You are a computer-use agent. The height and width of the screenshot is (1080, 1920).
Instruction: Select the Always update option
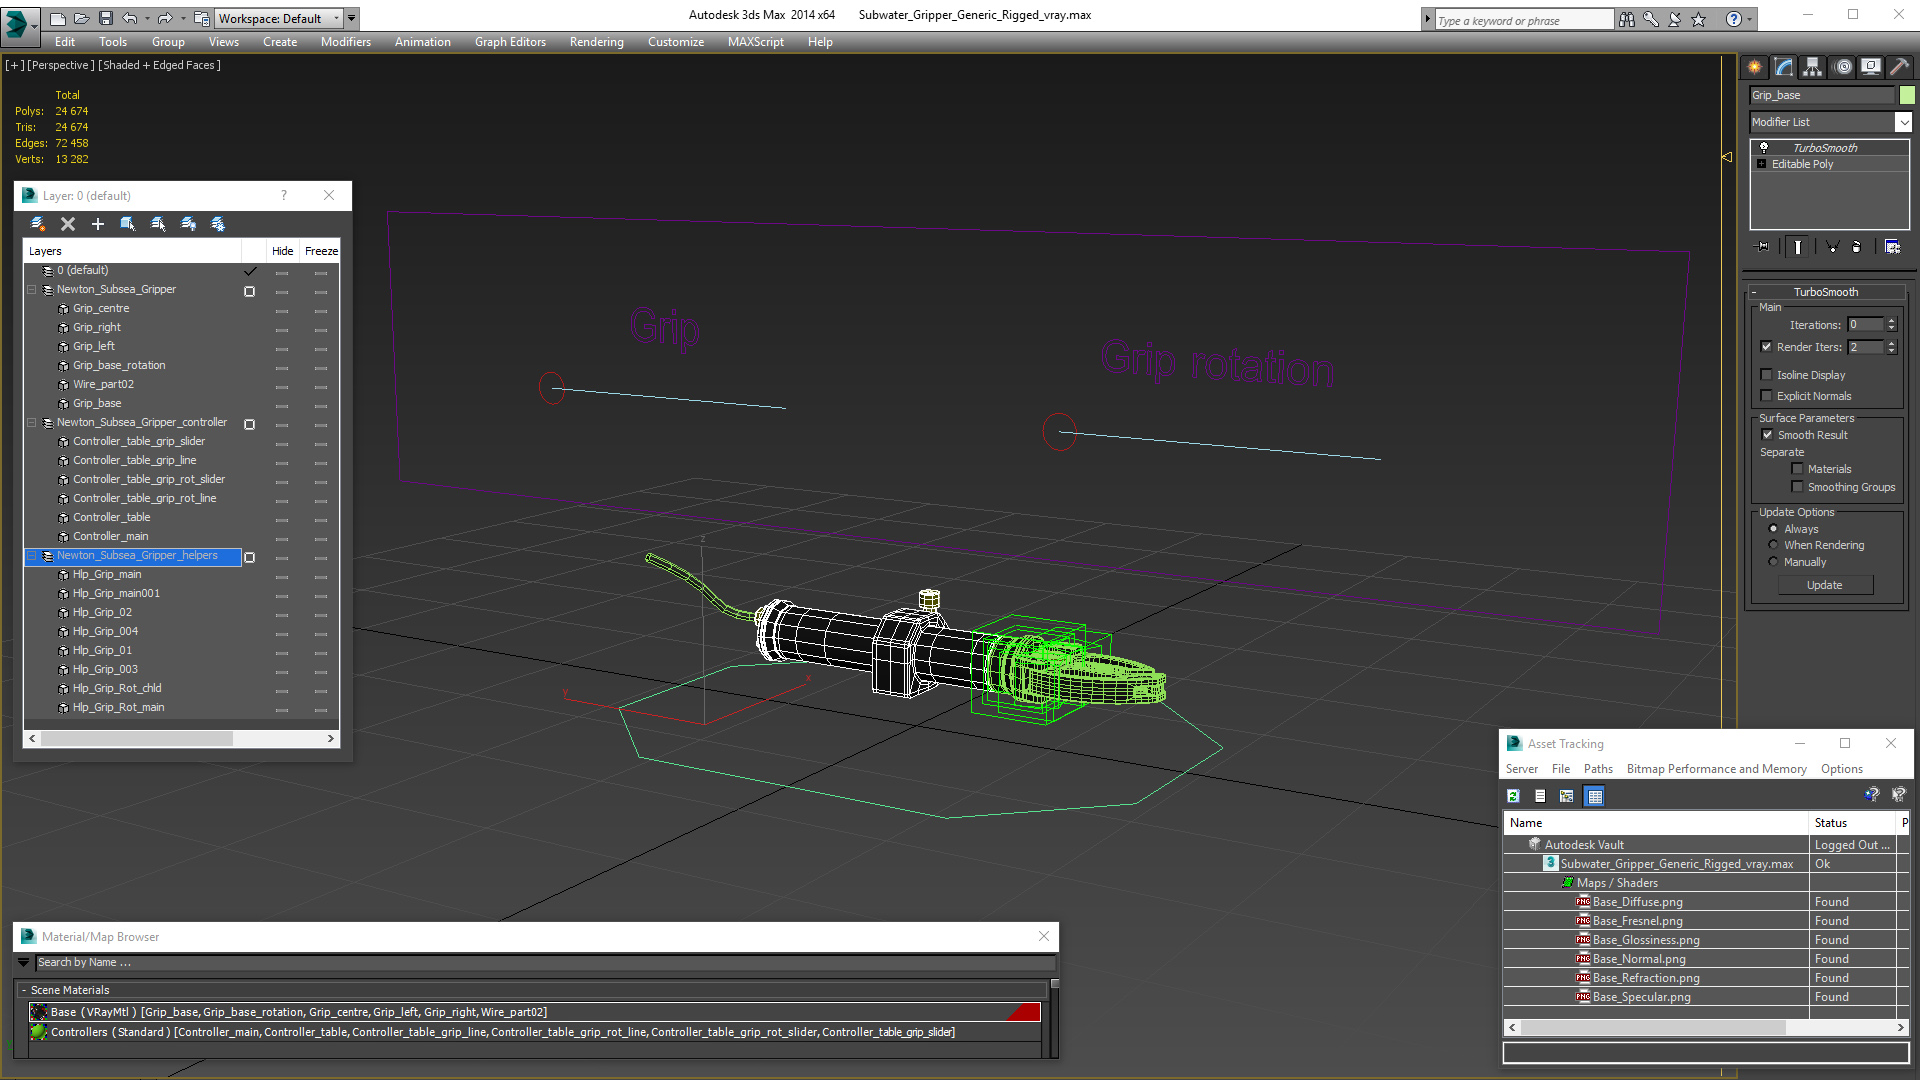coord(1774,529)
